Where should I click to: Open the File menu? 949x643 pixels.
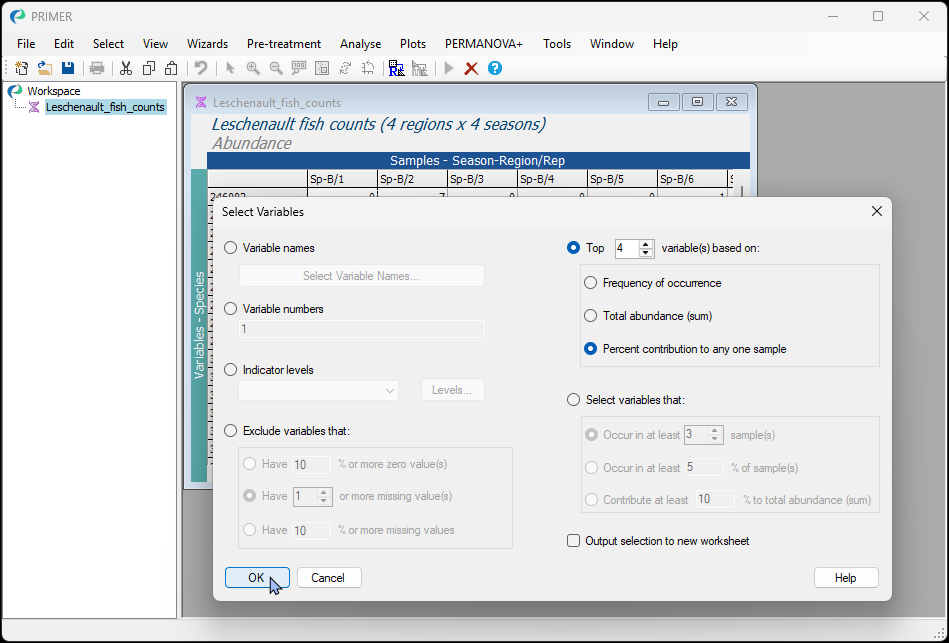click(26, 44)
